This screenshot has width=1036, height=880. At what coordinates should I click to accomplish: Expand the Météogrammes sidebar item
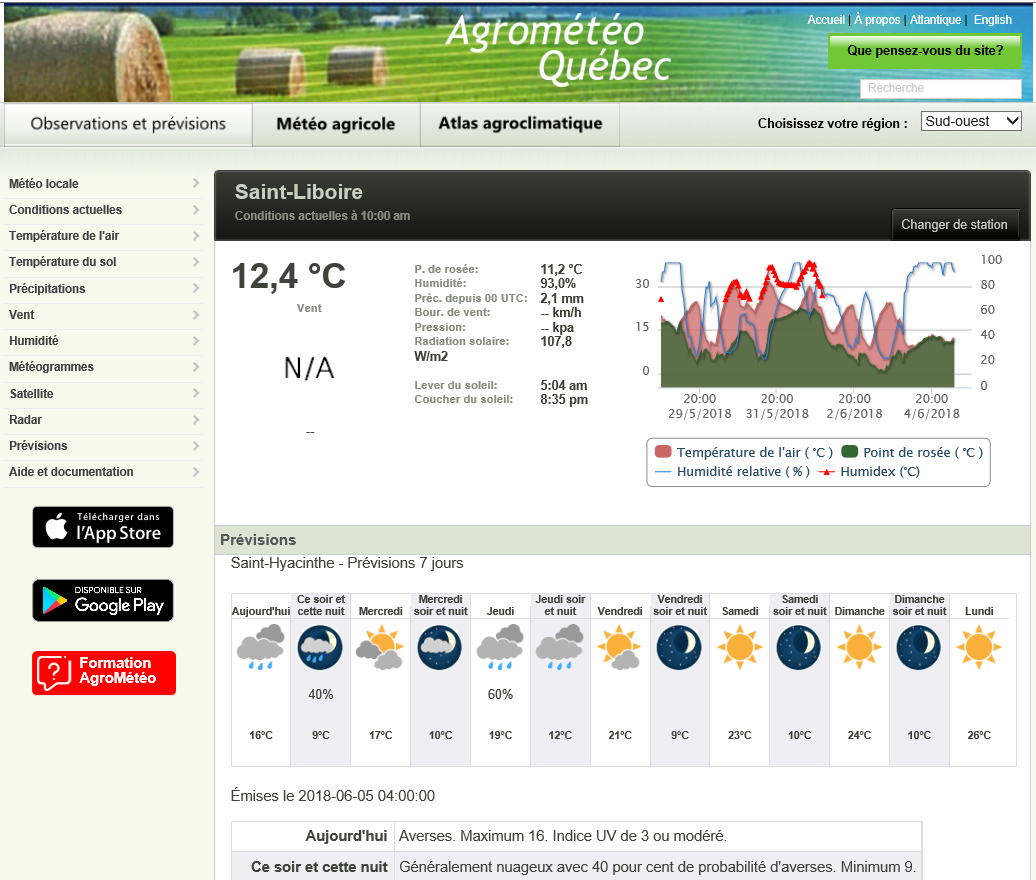click(103, 367)
